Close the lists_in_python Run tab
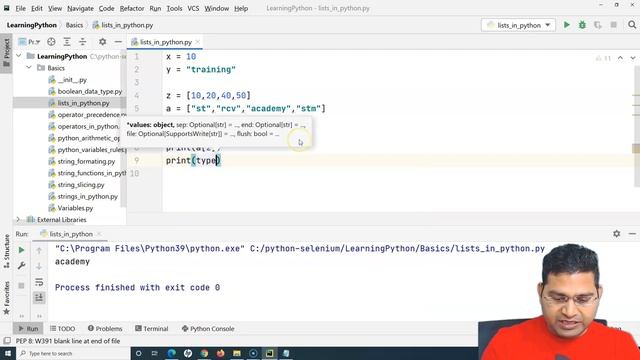 pos(99,234)
